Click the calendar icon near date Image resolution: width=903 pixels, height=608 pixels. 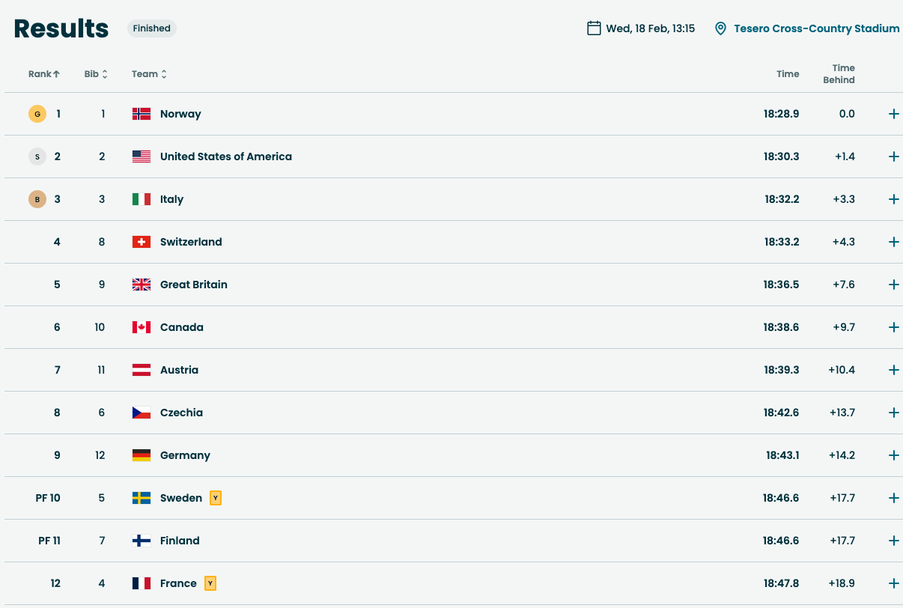click(594, 28)
